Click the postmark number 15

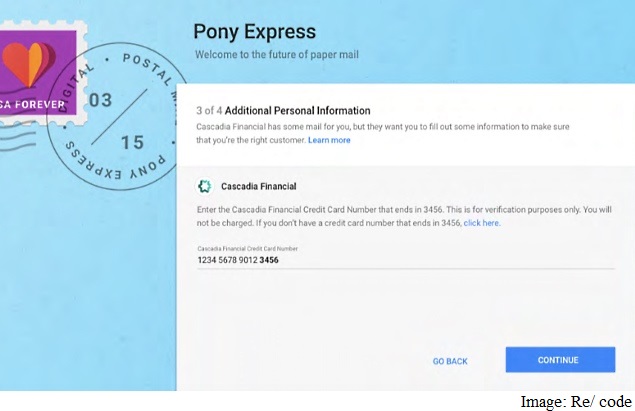click(132, 142)
